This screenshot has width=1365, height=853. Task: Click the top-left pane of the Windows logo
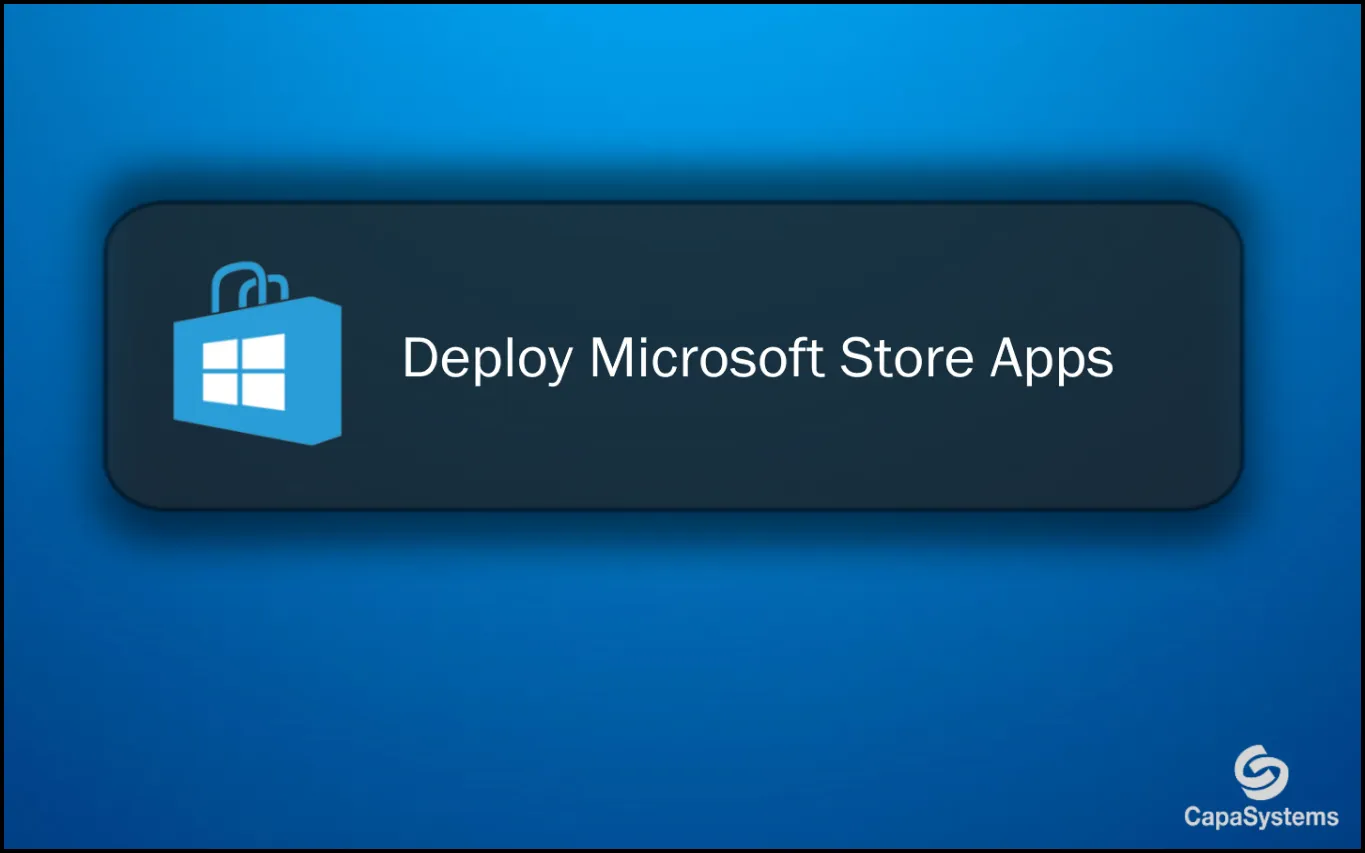coord(219,354)
